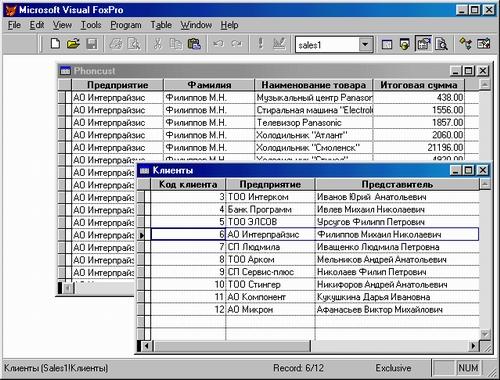Screen dimensions: 500x380
Task: Open the File menu
Action: point(14,25)
